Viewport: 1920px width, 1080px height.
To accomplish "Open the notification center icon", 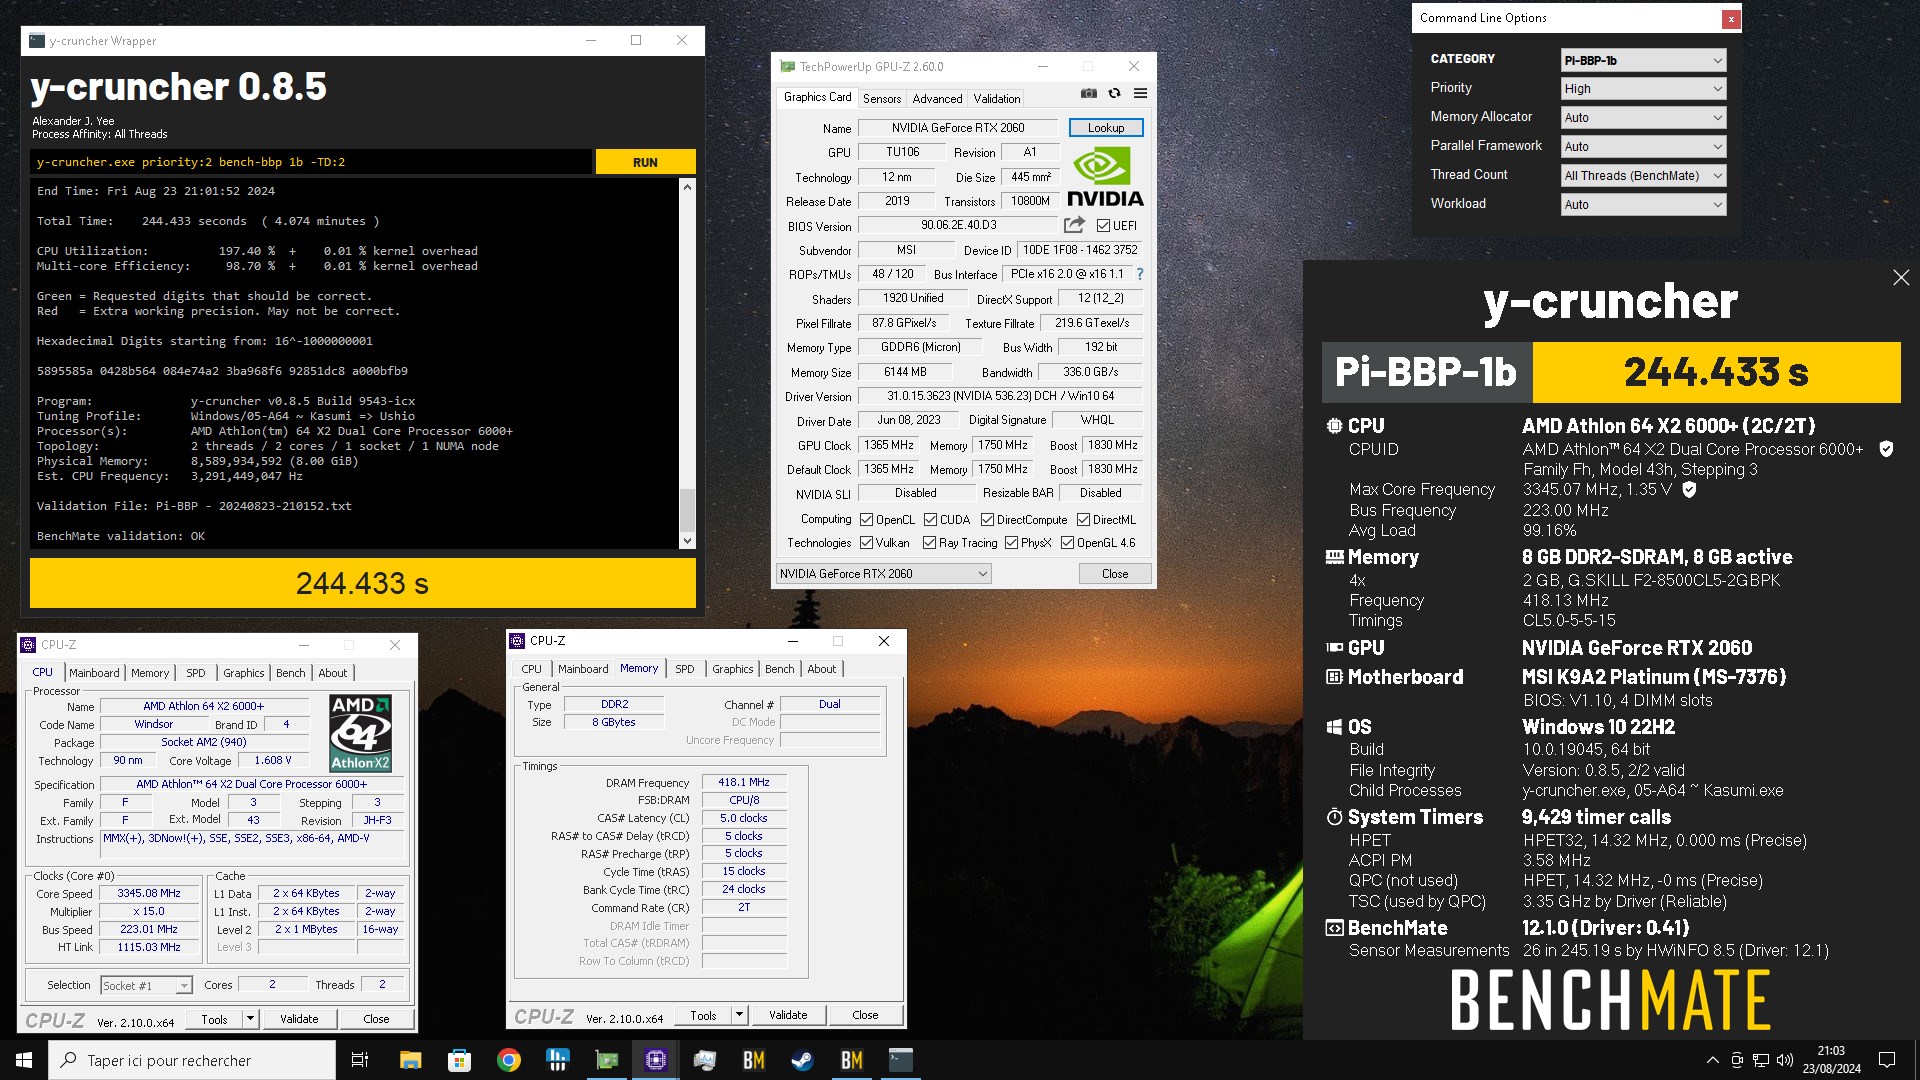I will (x=1887, y=1060).
